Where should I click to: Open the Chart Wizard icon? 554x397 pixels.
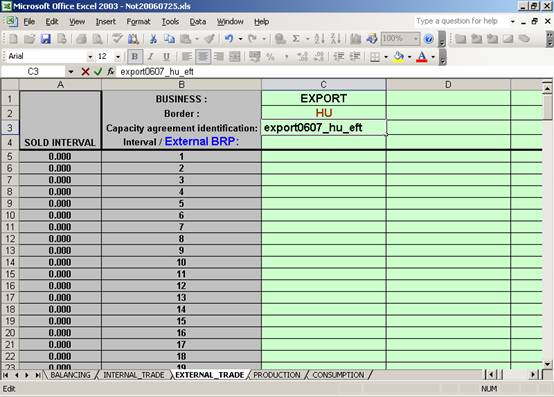point(356,39)
